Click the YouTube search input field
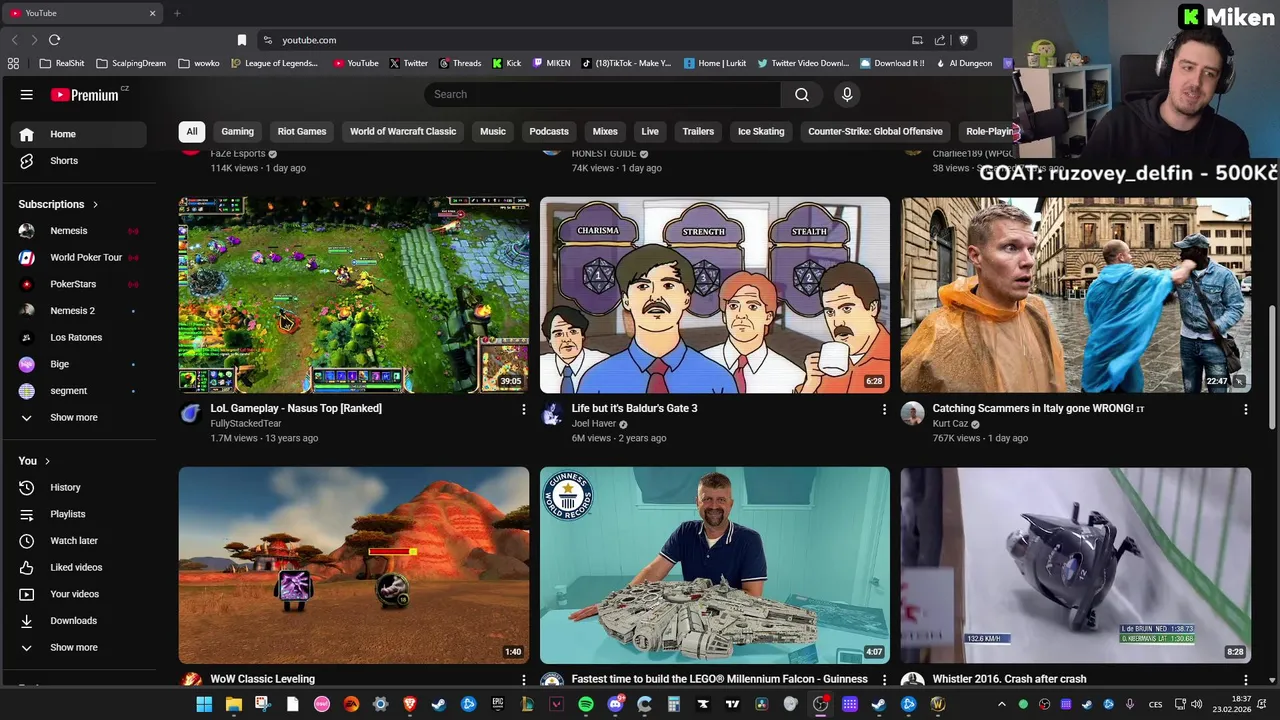The image size is (1280, 720). click(603, 94)
